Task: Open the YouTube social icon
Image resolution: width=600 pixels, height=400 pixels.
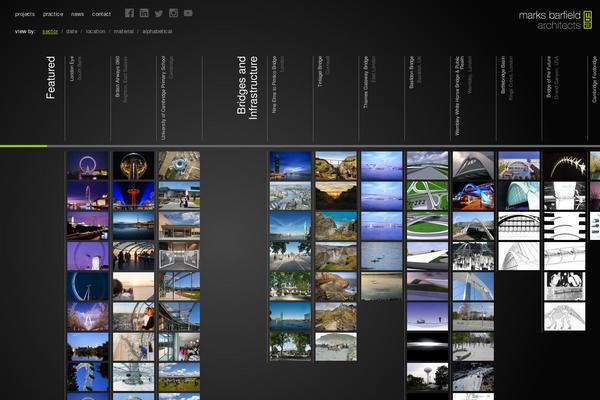Action: (x=188, y=13)
